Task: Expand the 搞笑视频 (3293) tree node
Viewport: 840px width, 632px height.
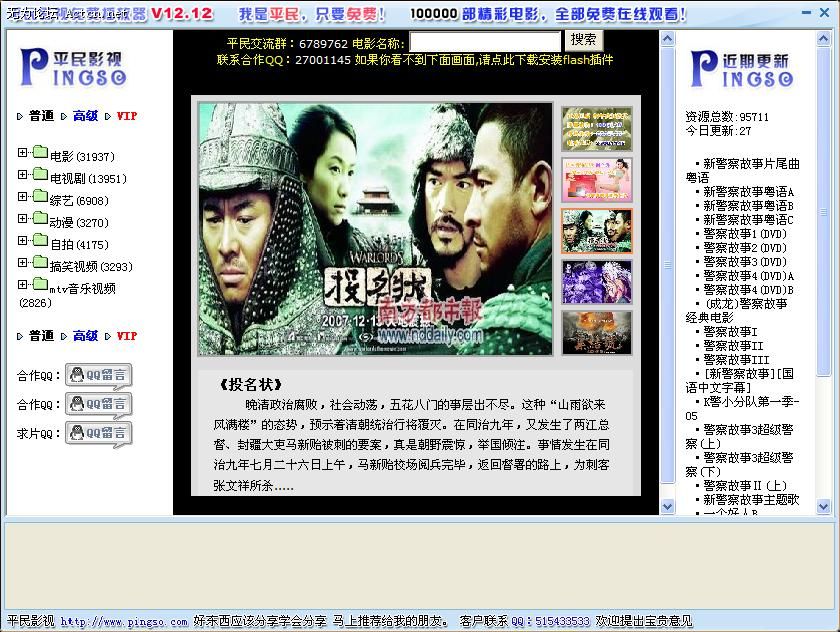Action: 22,262
